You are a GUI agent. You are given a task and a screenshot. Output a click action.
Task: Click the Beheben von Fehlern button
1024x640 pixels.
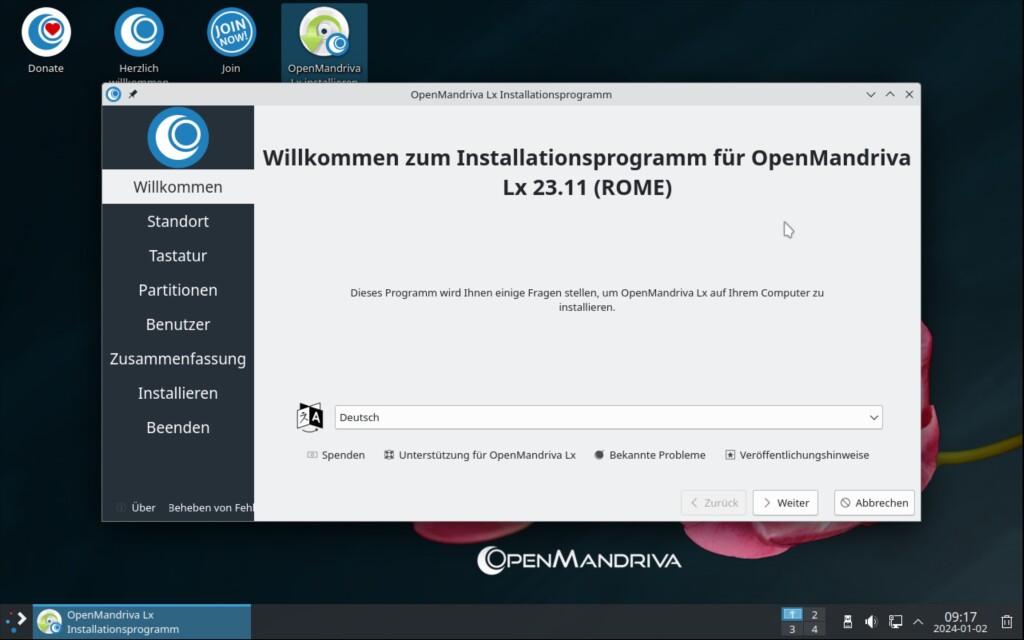[x=210, y=507]
